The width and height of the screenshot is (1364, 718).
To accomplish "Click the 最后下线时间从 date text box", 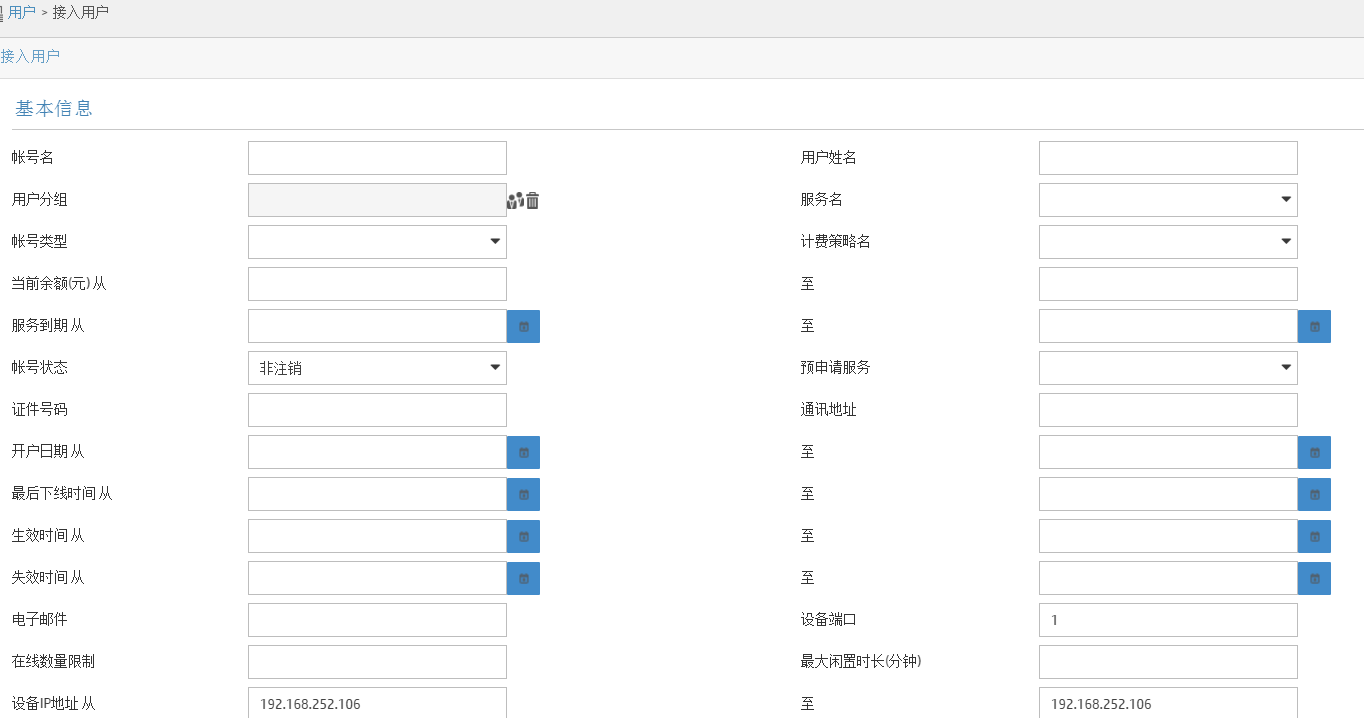I will pos(377,494).
